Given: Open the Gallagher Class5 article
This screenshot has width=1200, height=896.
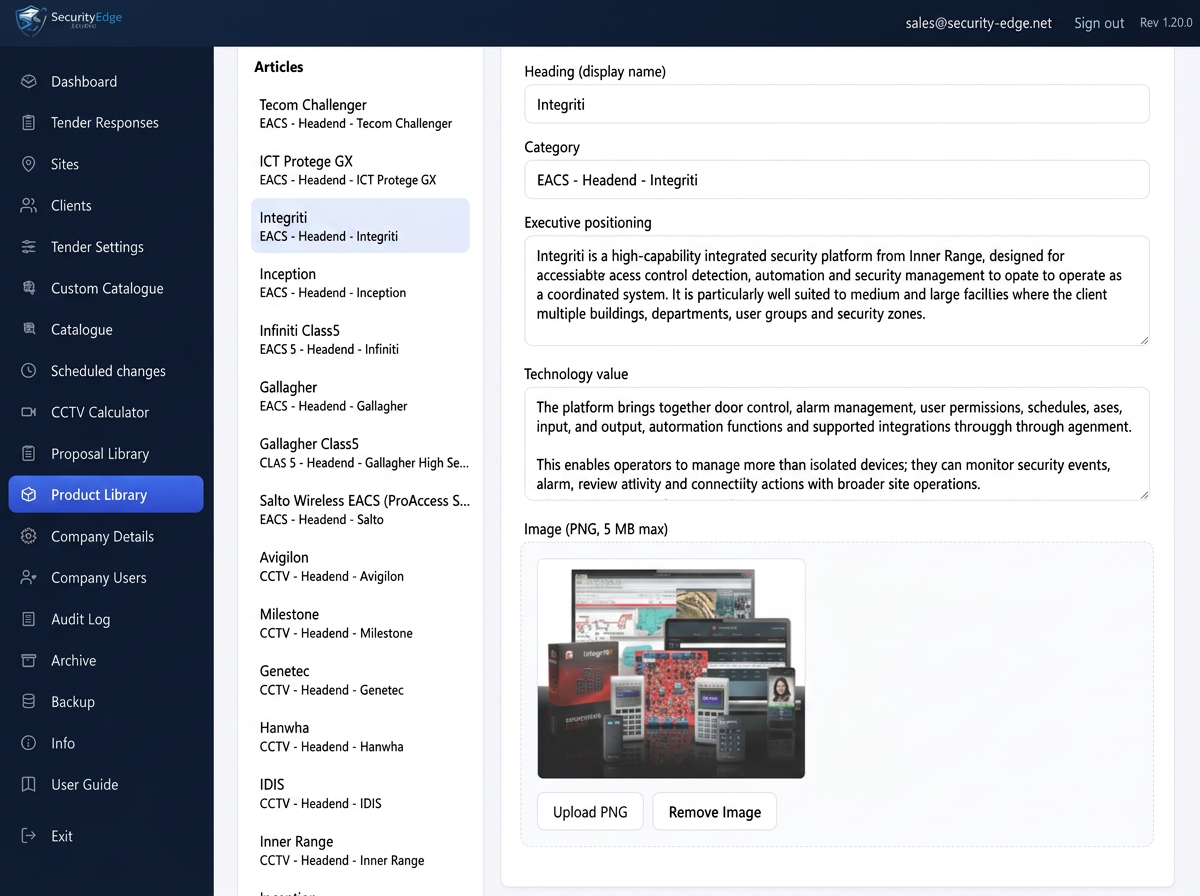Looking at the screenshot, I should 360,453.
